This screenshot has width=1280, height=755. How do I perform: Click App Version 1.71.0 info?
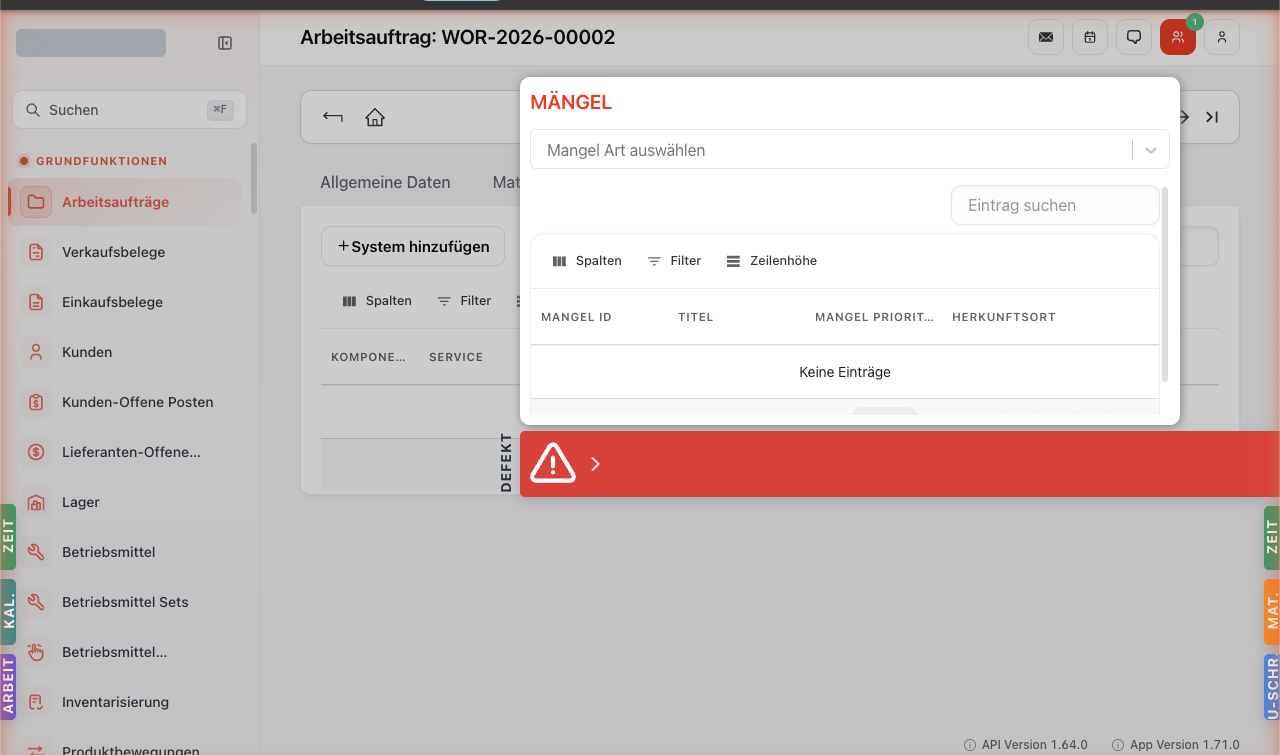1176,745
